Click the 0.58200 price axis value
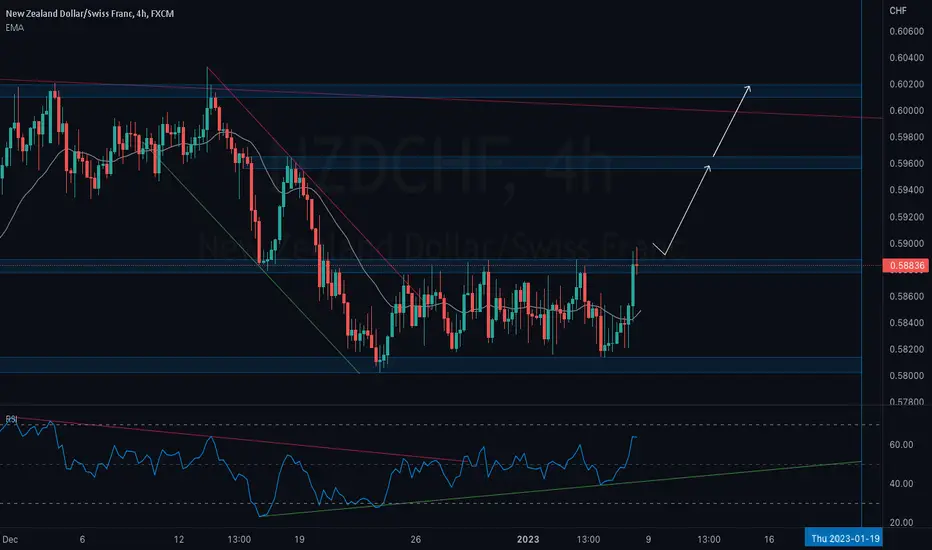The image size is (932, 550). point(906,349)
